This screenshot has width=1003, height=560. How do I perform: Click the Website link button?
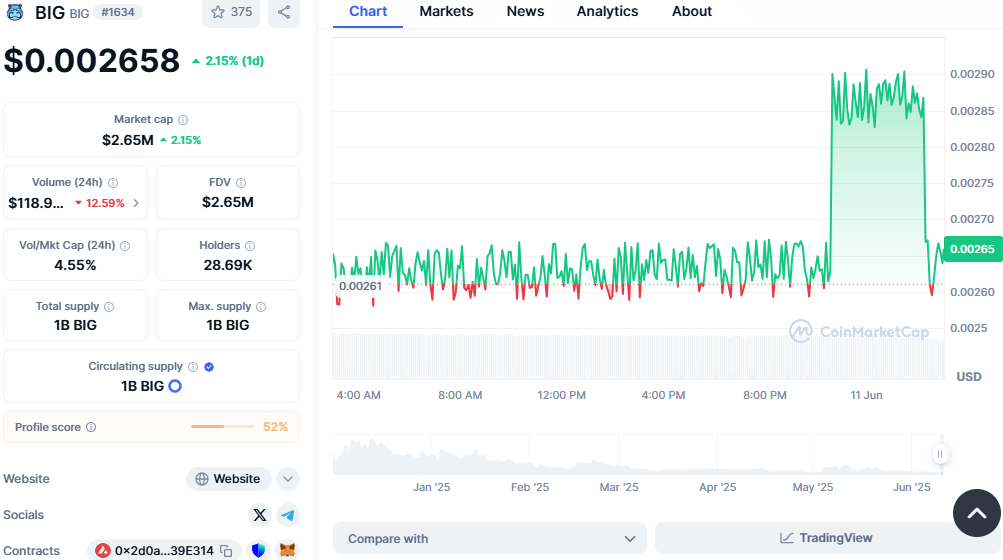229,479
